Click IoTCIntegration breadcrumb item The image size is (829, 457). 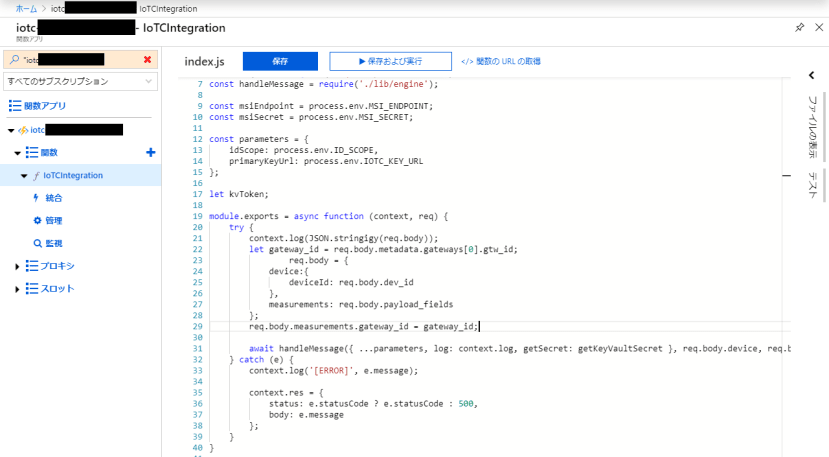(168, 8)
